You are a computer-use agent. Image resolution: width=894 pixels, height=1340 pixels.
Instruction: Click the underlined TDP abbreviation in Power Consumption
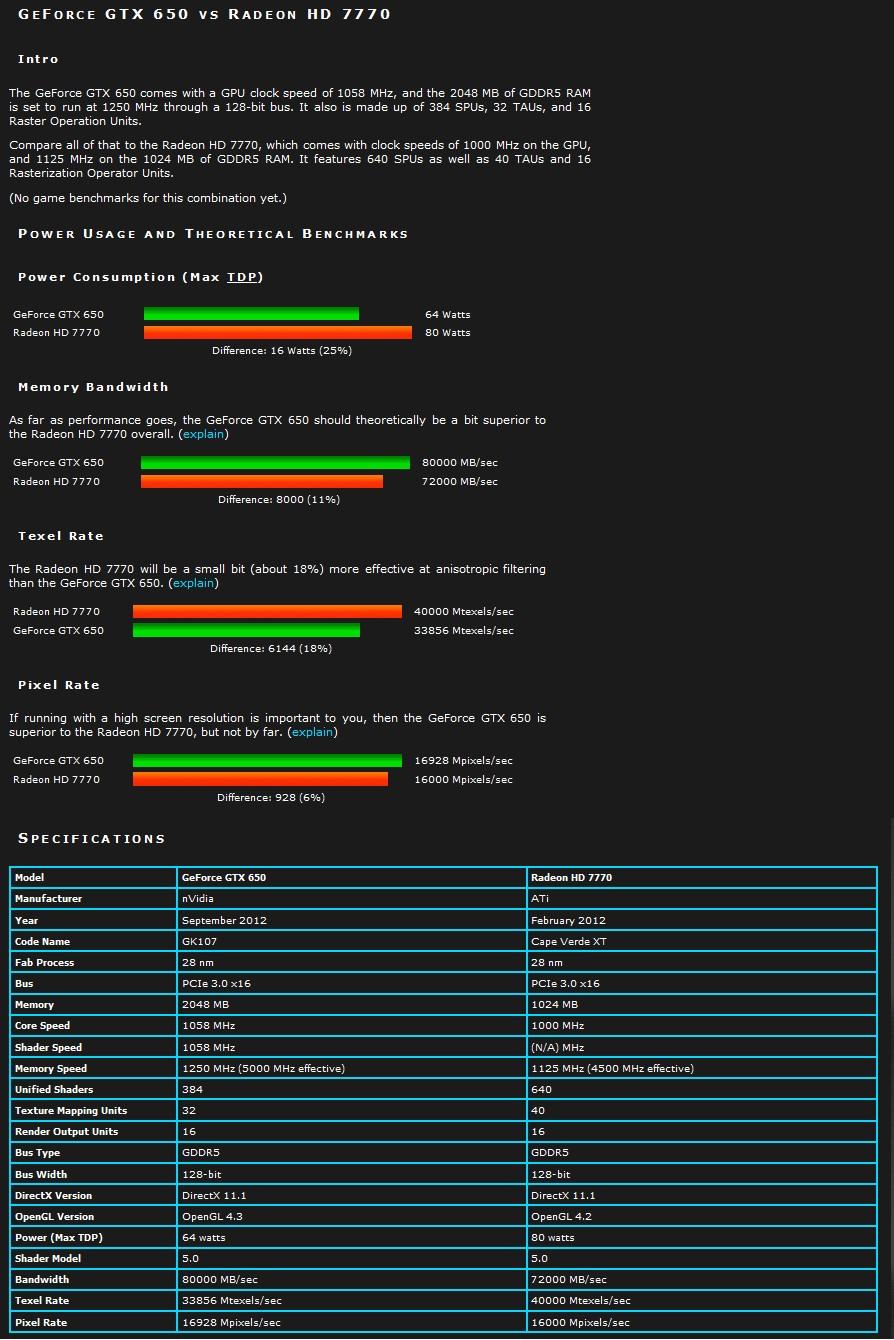pyautogui.click(x=242, y=277)
